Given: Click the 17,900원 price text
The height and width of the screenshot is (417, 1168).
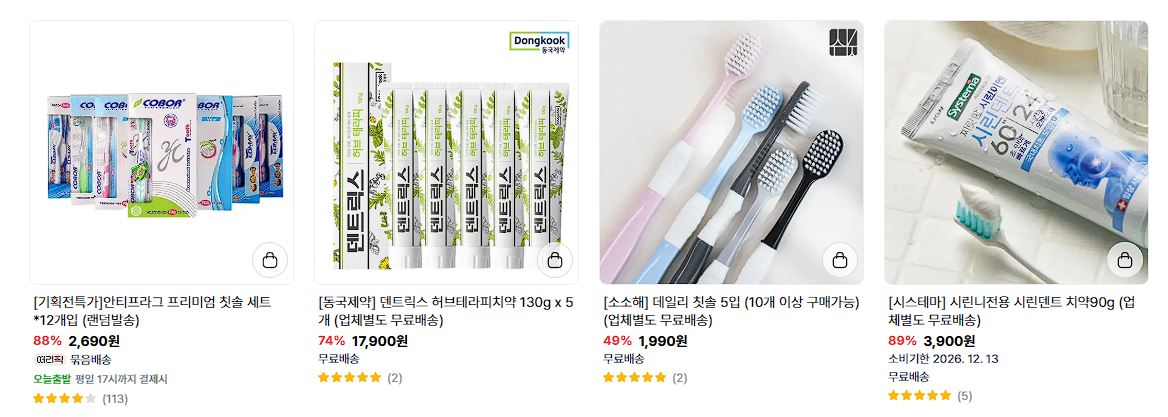Looking at the screenshot, I should click(x=380, y=341).
